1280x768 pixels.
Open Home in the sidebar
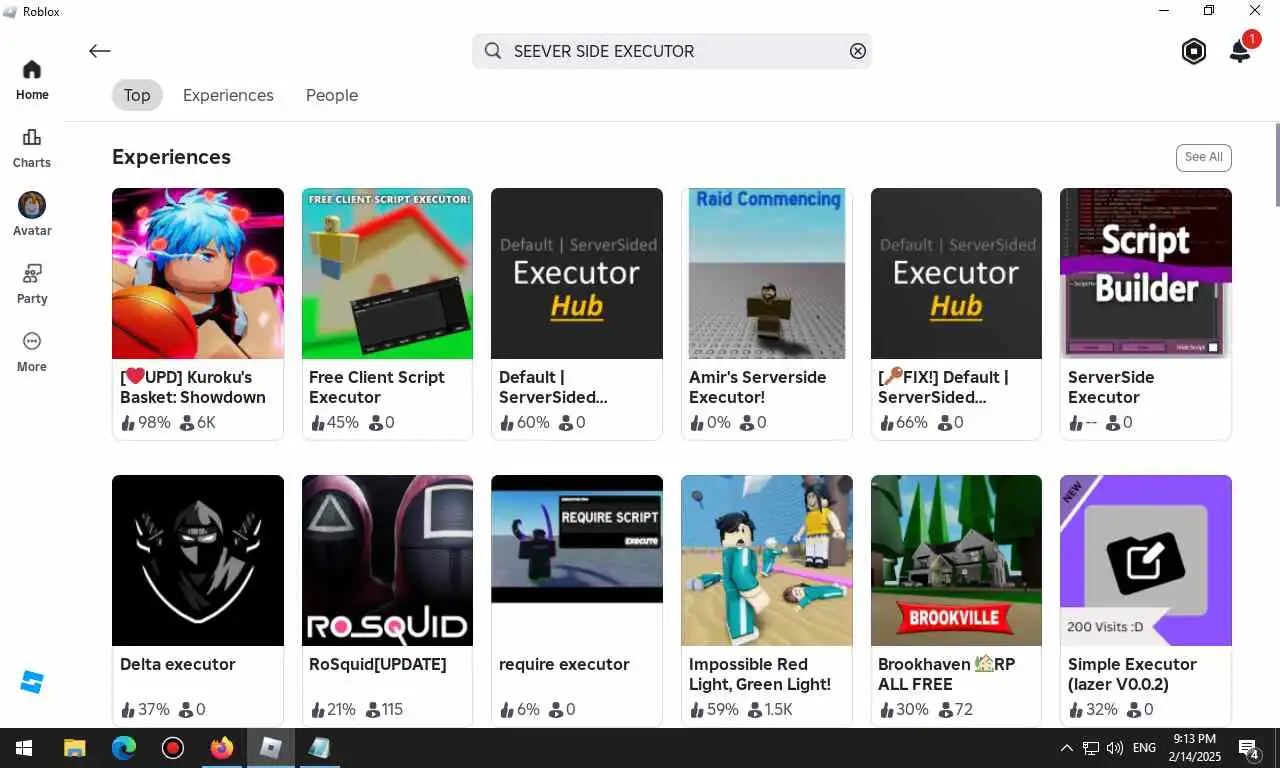(x=32, y=80)
